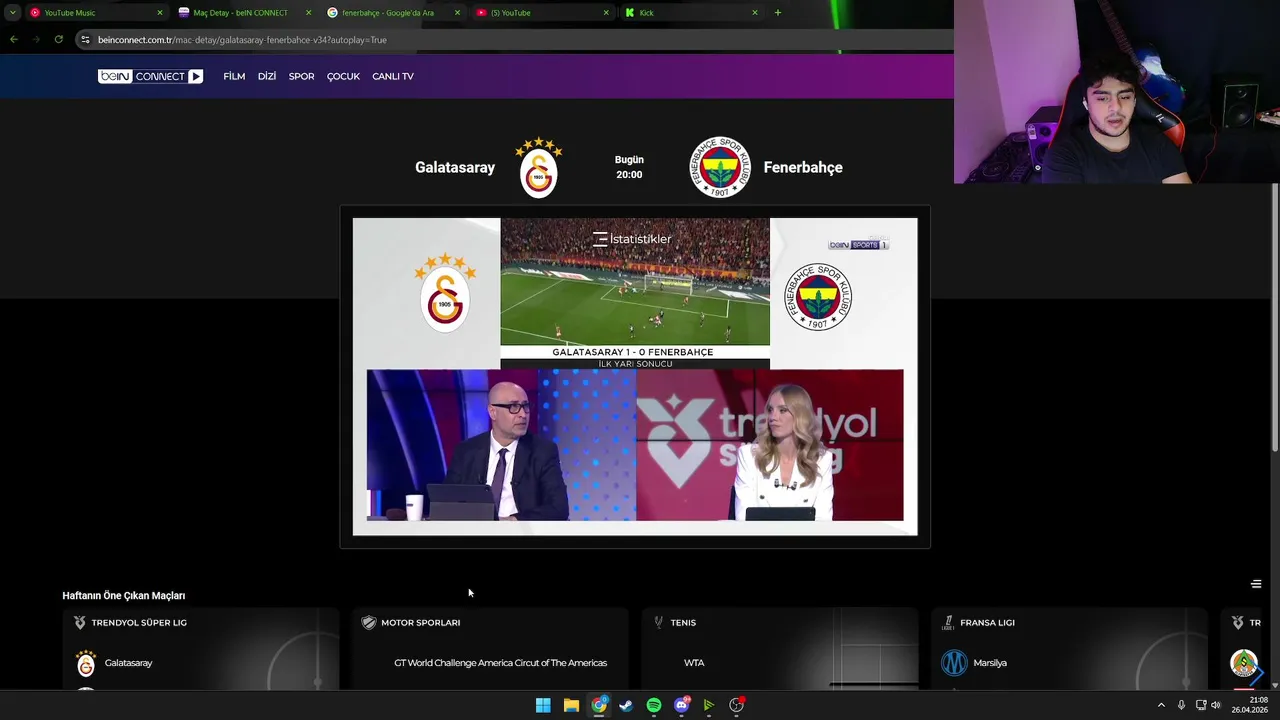Click the Trendyol Süper Lig league icon
1280x720 pixels.
[80, 622]
